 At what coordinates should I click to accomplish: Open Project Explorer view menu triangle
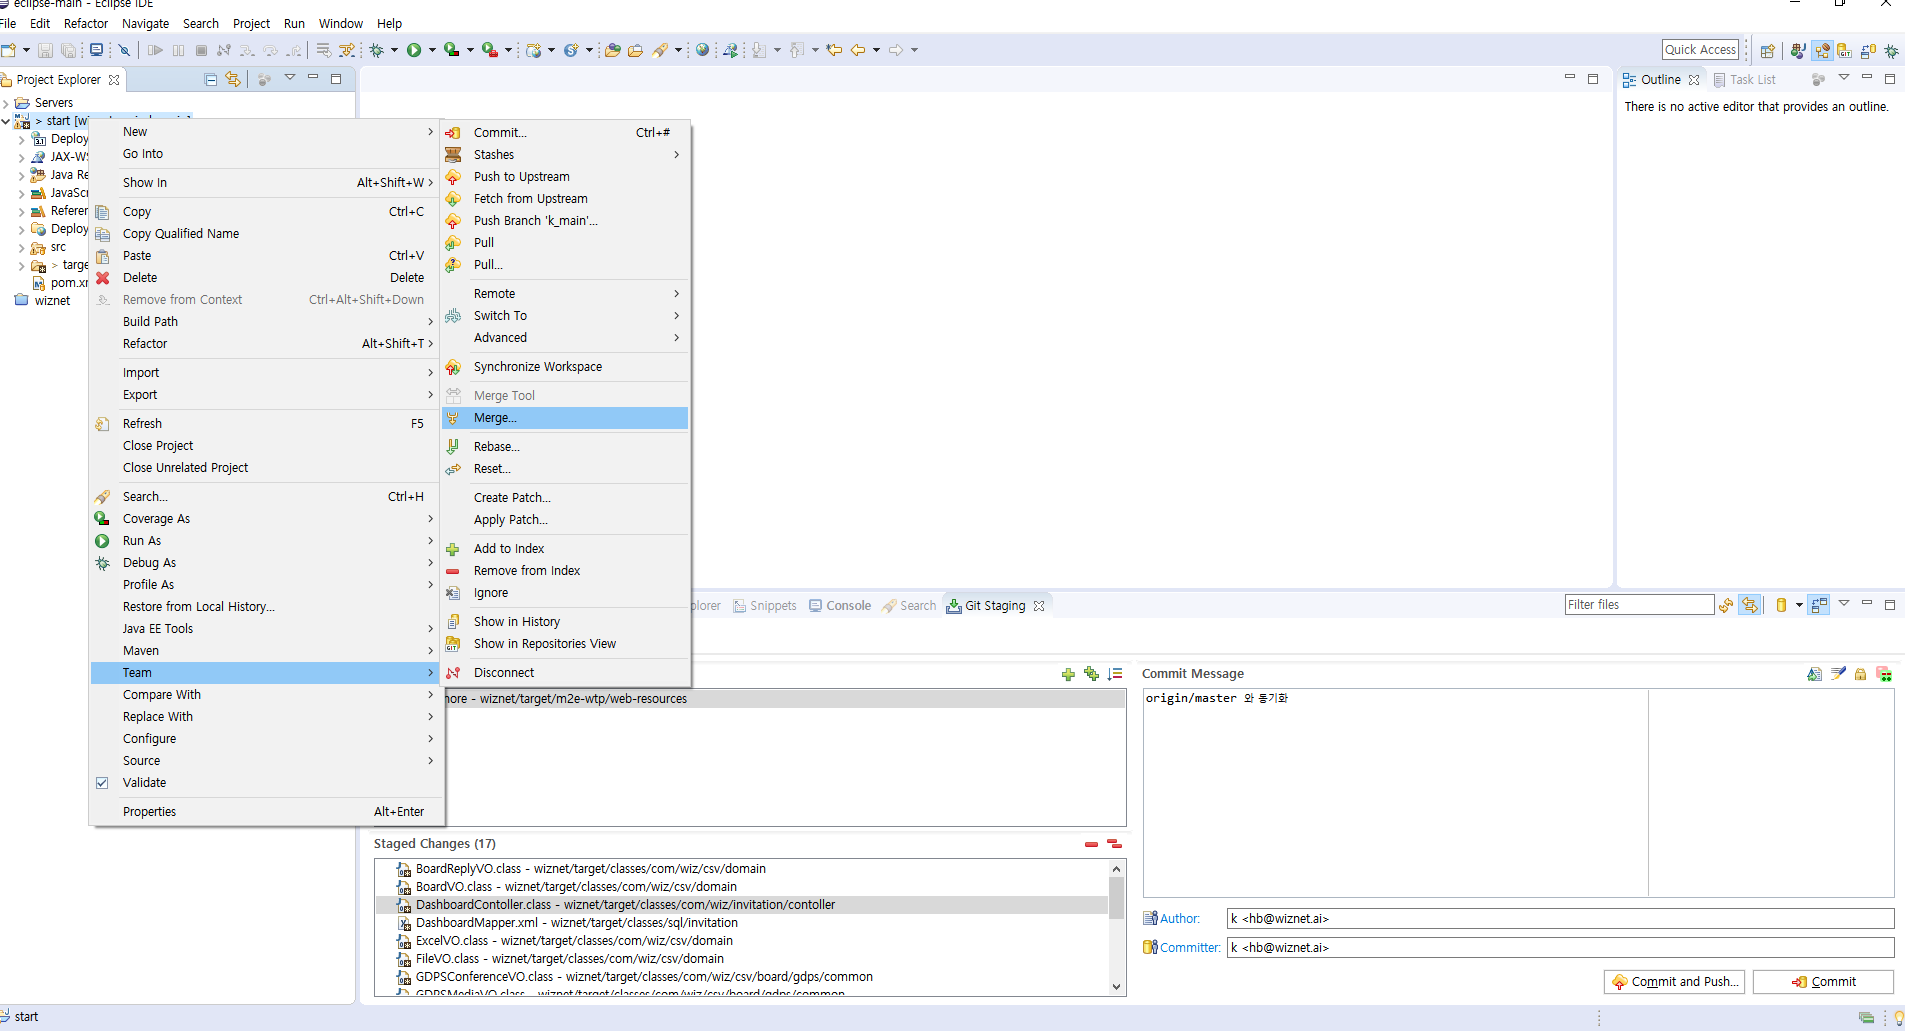(x=290, y=77)
